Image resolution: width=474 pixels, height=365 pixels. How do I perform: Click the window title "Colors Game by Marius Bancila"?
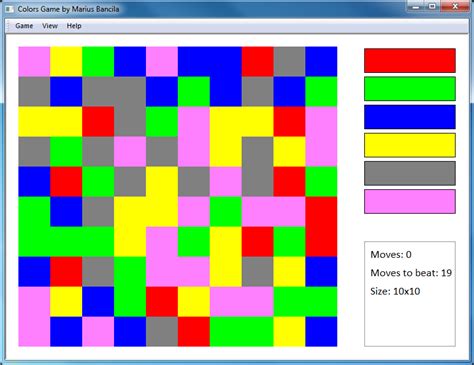pos(68,9)
